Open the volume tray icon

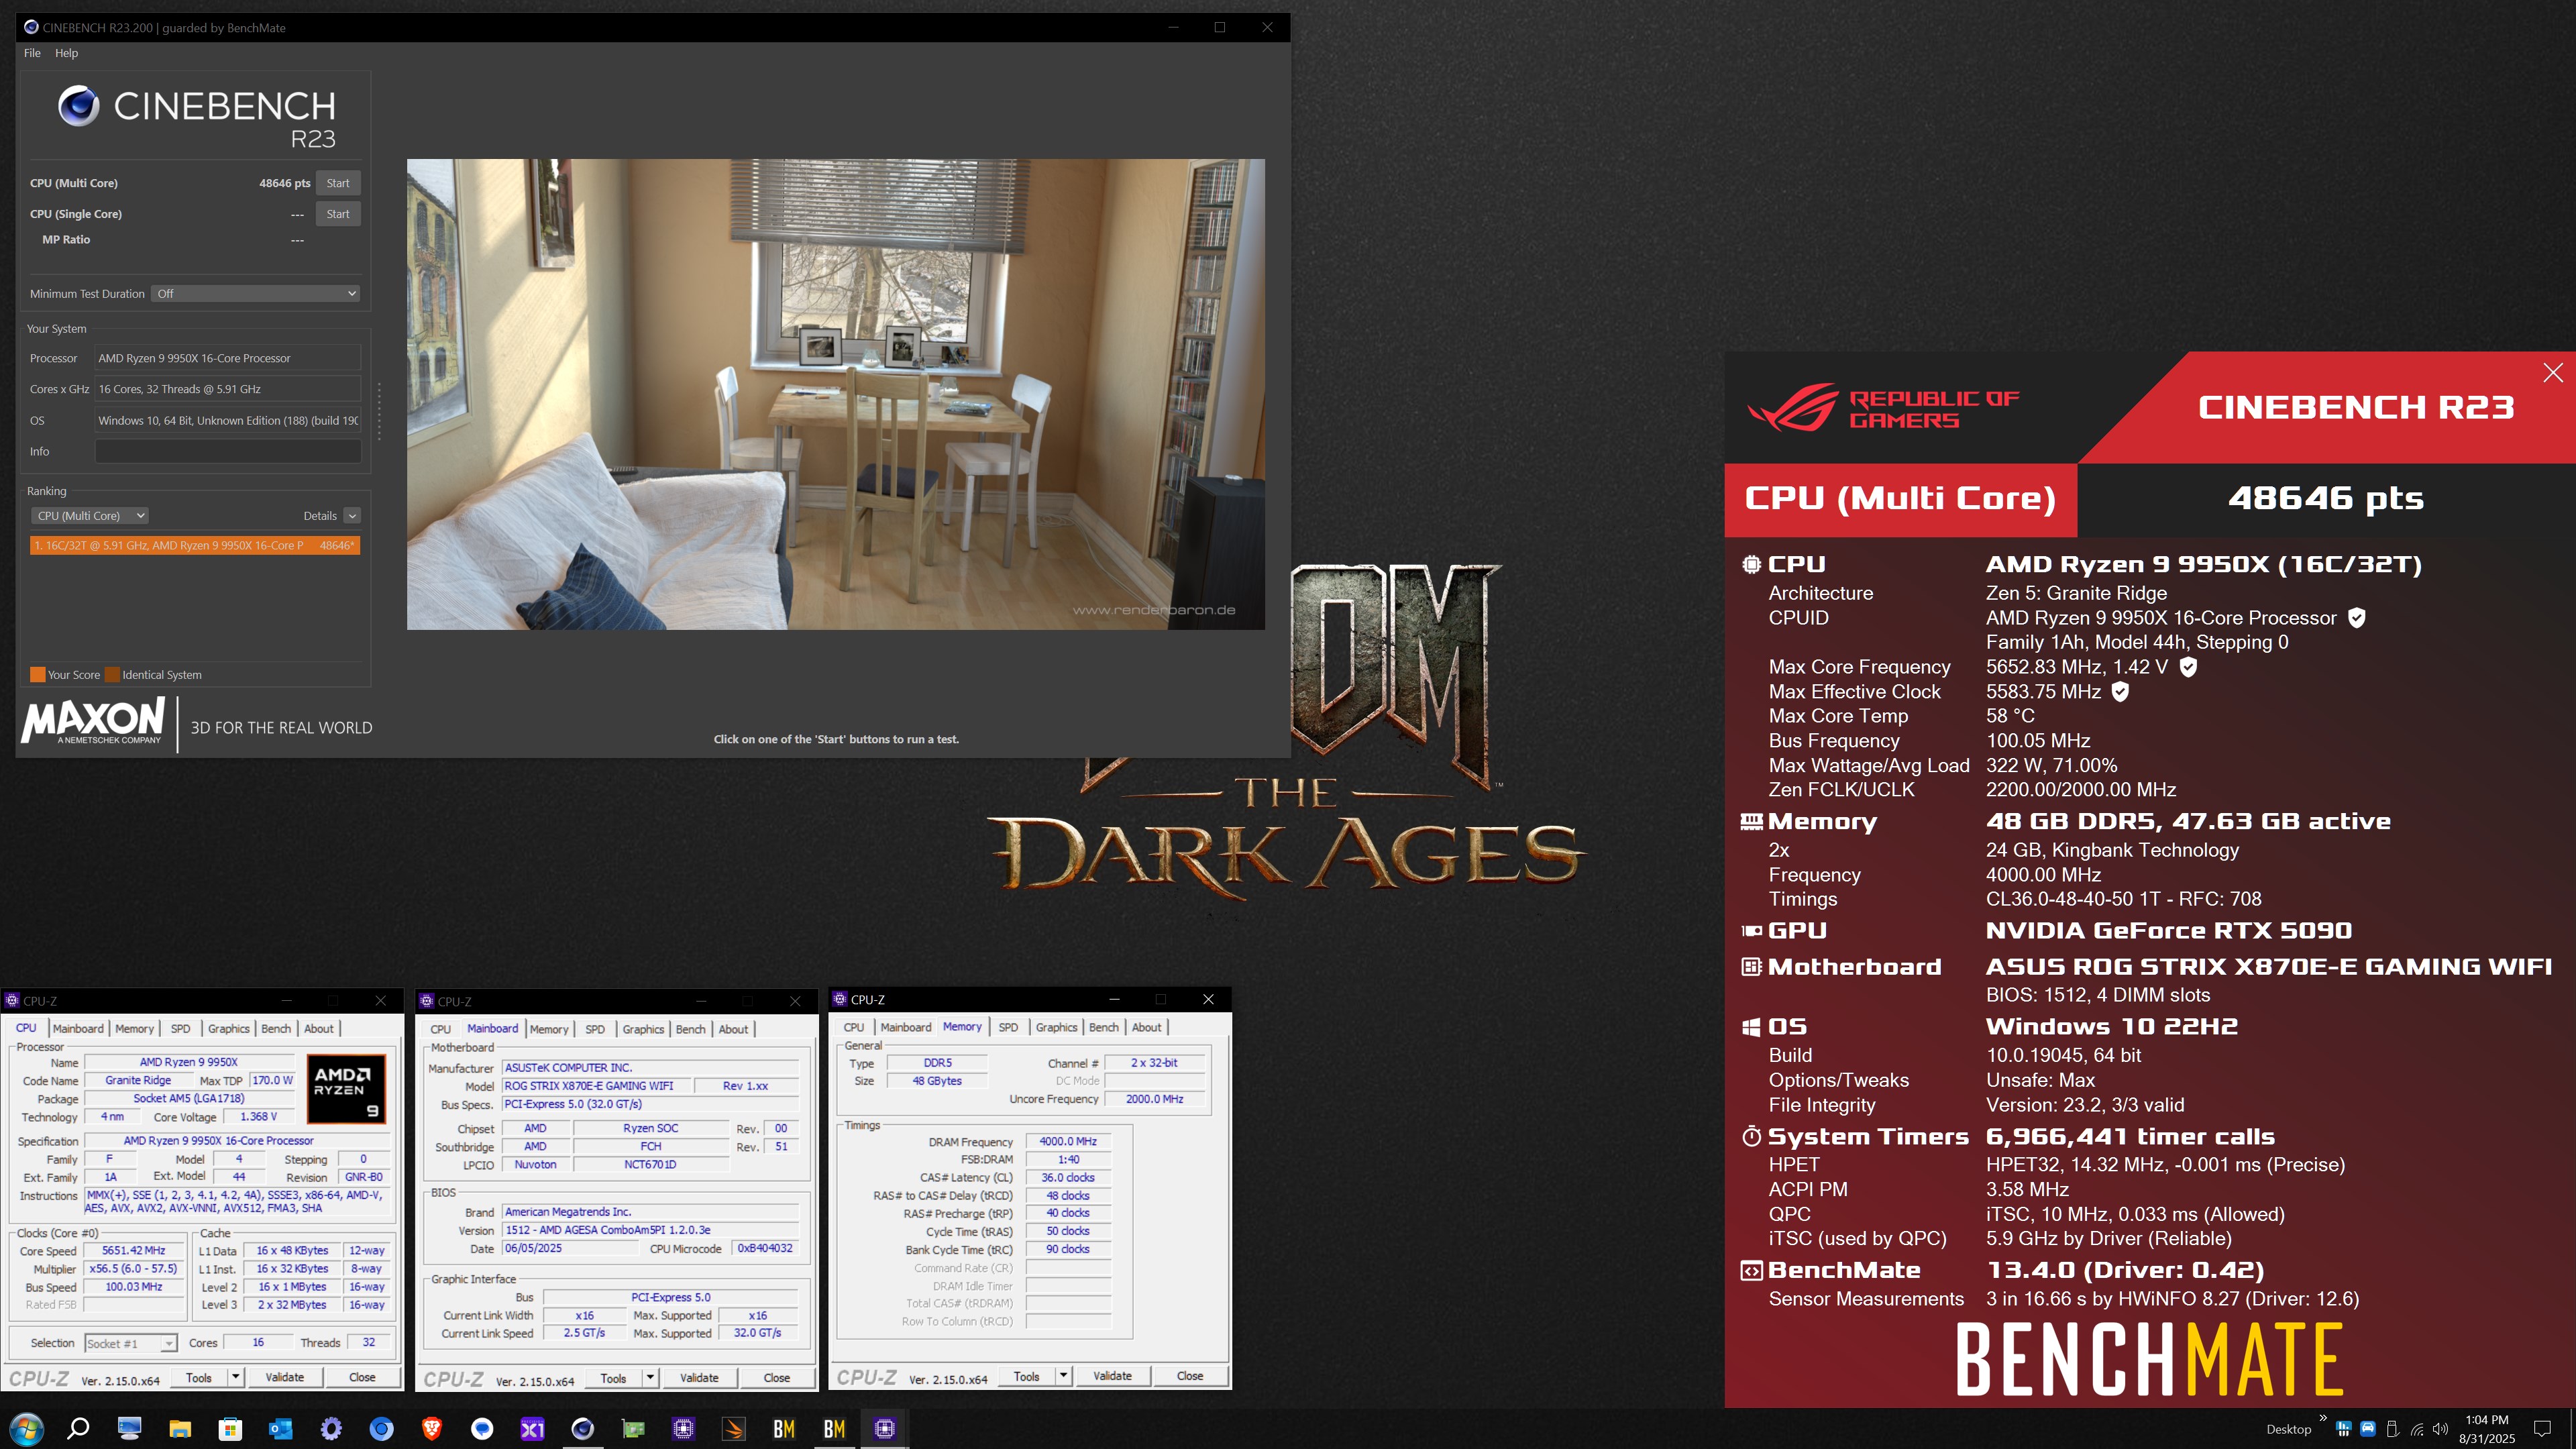pos(2440,1429)
